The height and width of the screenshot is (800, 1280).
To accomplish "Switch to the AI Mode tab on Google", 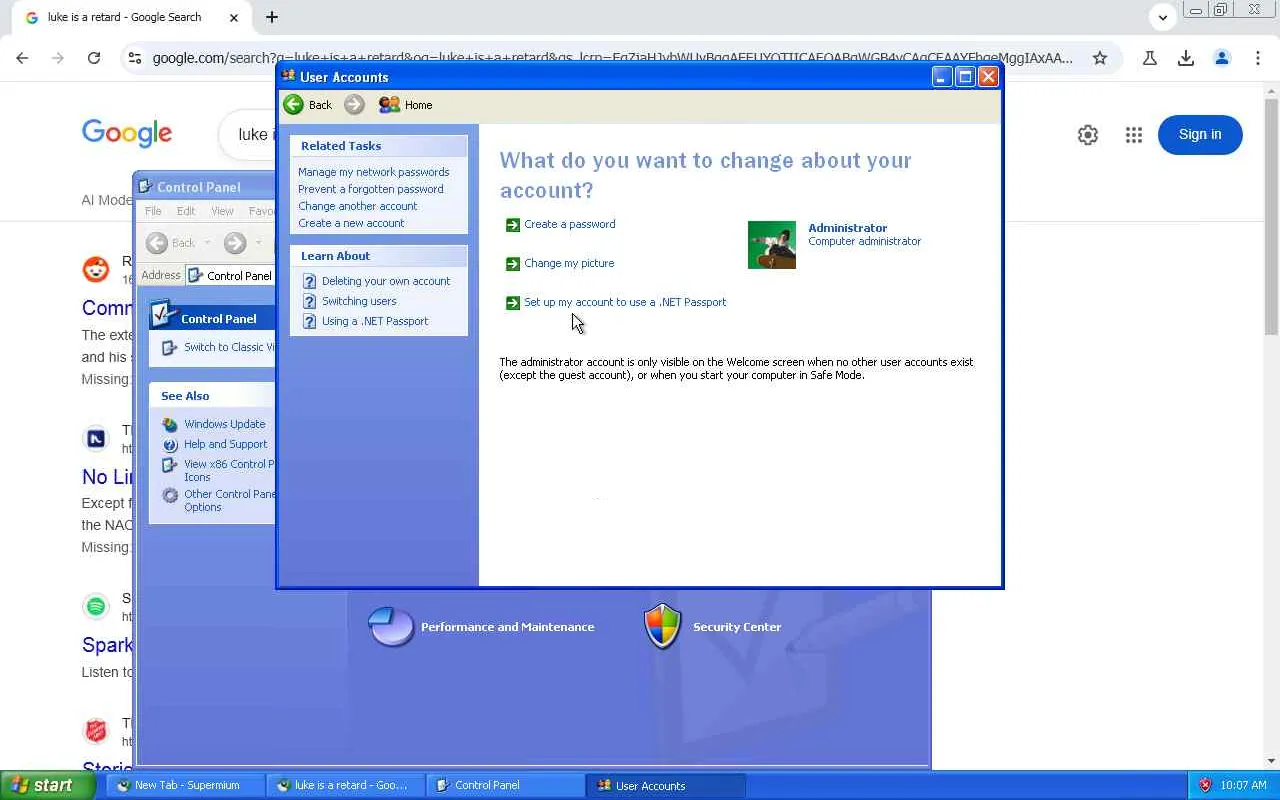I will (107, 200).
